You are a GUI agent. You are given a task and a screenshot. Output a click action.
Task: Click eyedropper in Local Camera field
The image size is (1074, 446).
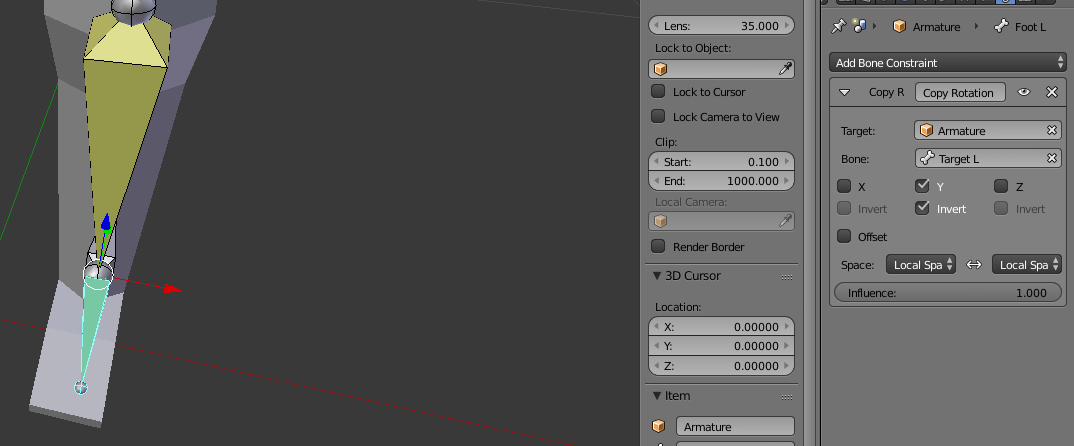point(786,221)
